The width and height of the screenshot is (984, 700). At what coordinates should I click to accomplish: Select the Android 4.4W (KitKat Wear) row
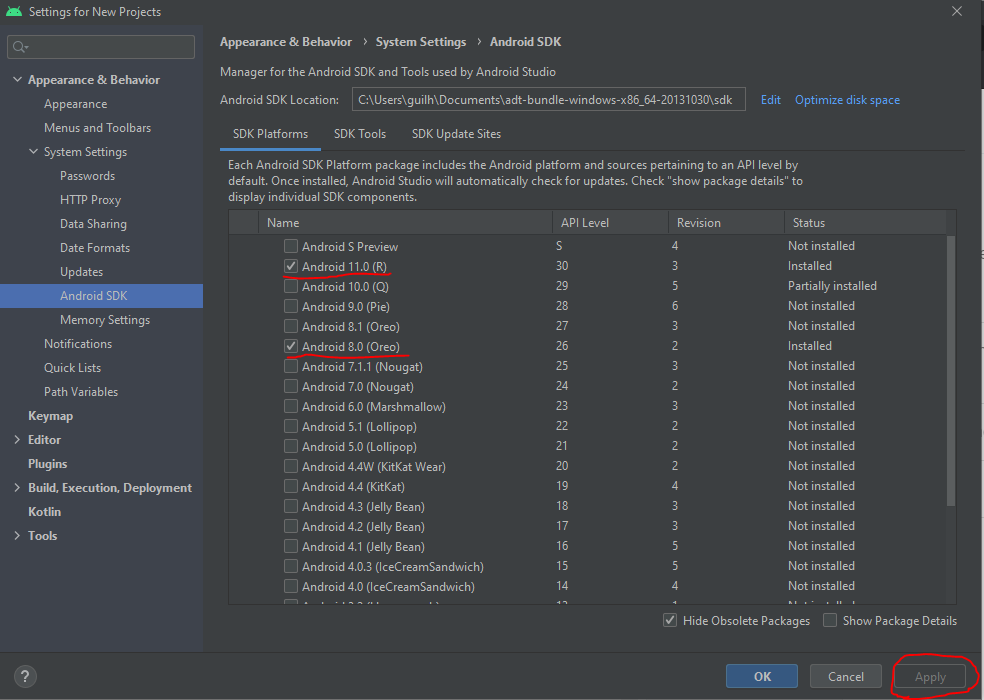pyautogui.click(x=588, y=466)
